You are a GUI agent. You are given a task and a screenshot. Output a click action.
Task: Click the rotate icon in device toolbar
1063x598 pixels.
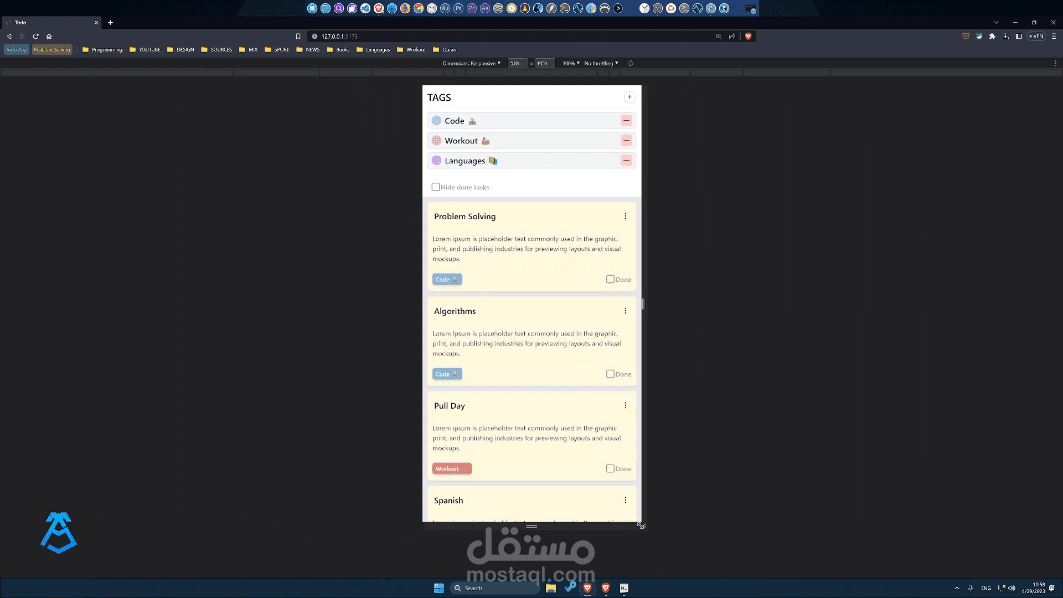point(630,63)
